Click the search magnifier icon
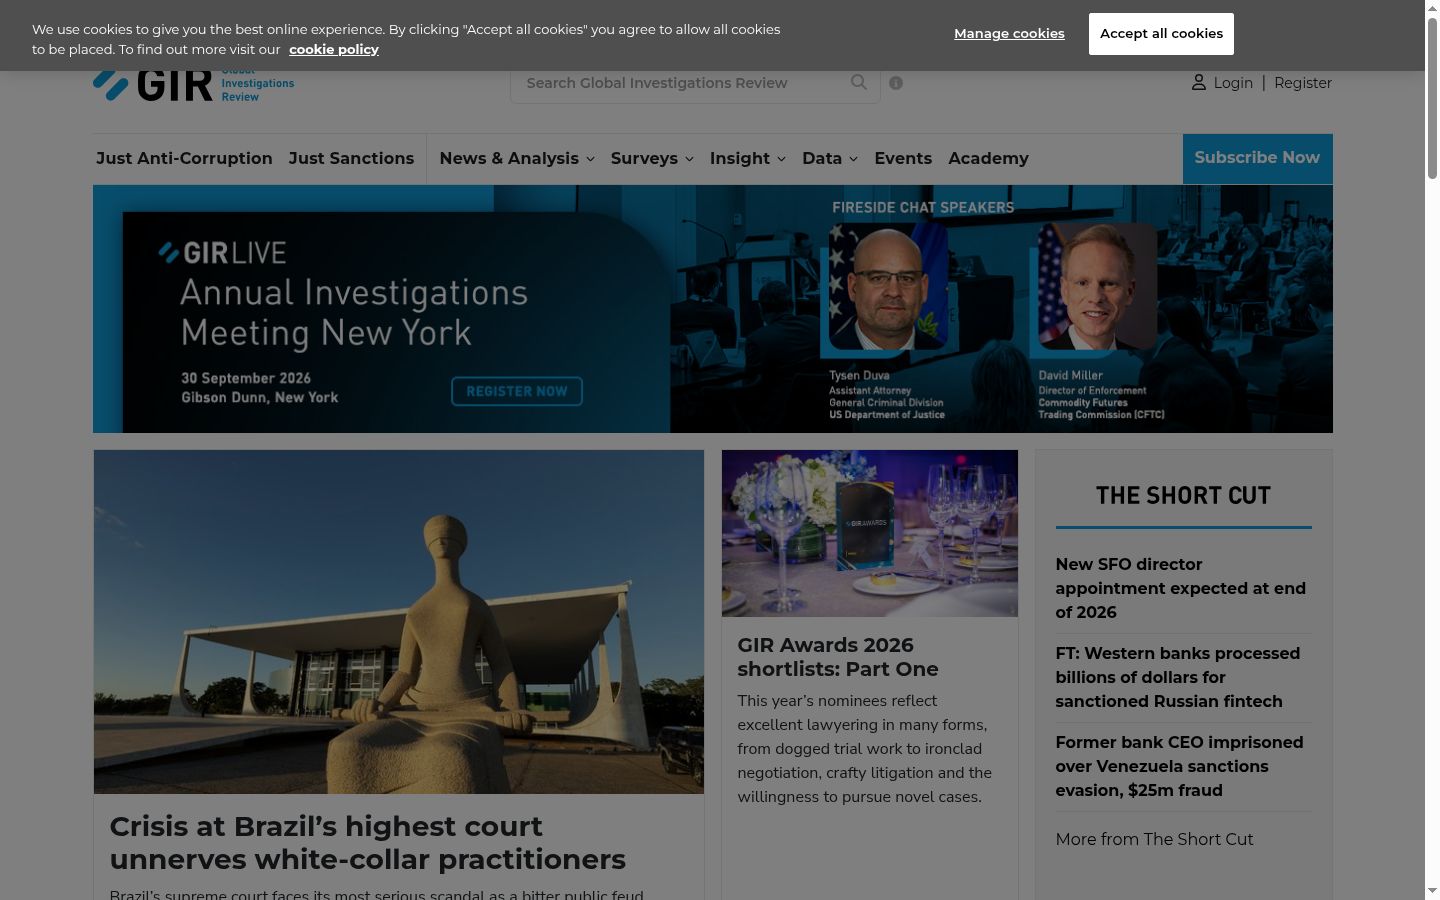The image size is (1440, 900). coord(859,83)
